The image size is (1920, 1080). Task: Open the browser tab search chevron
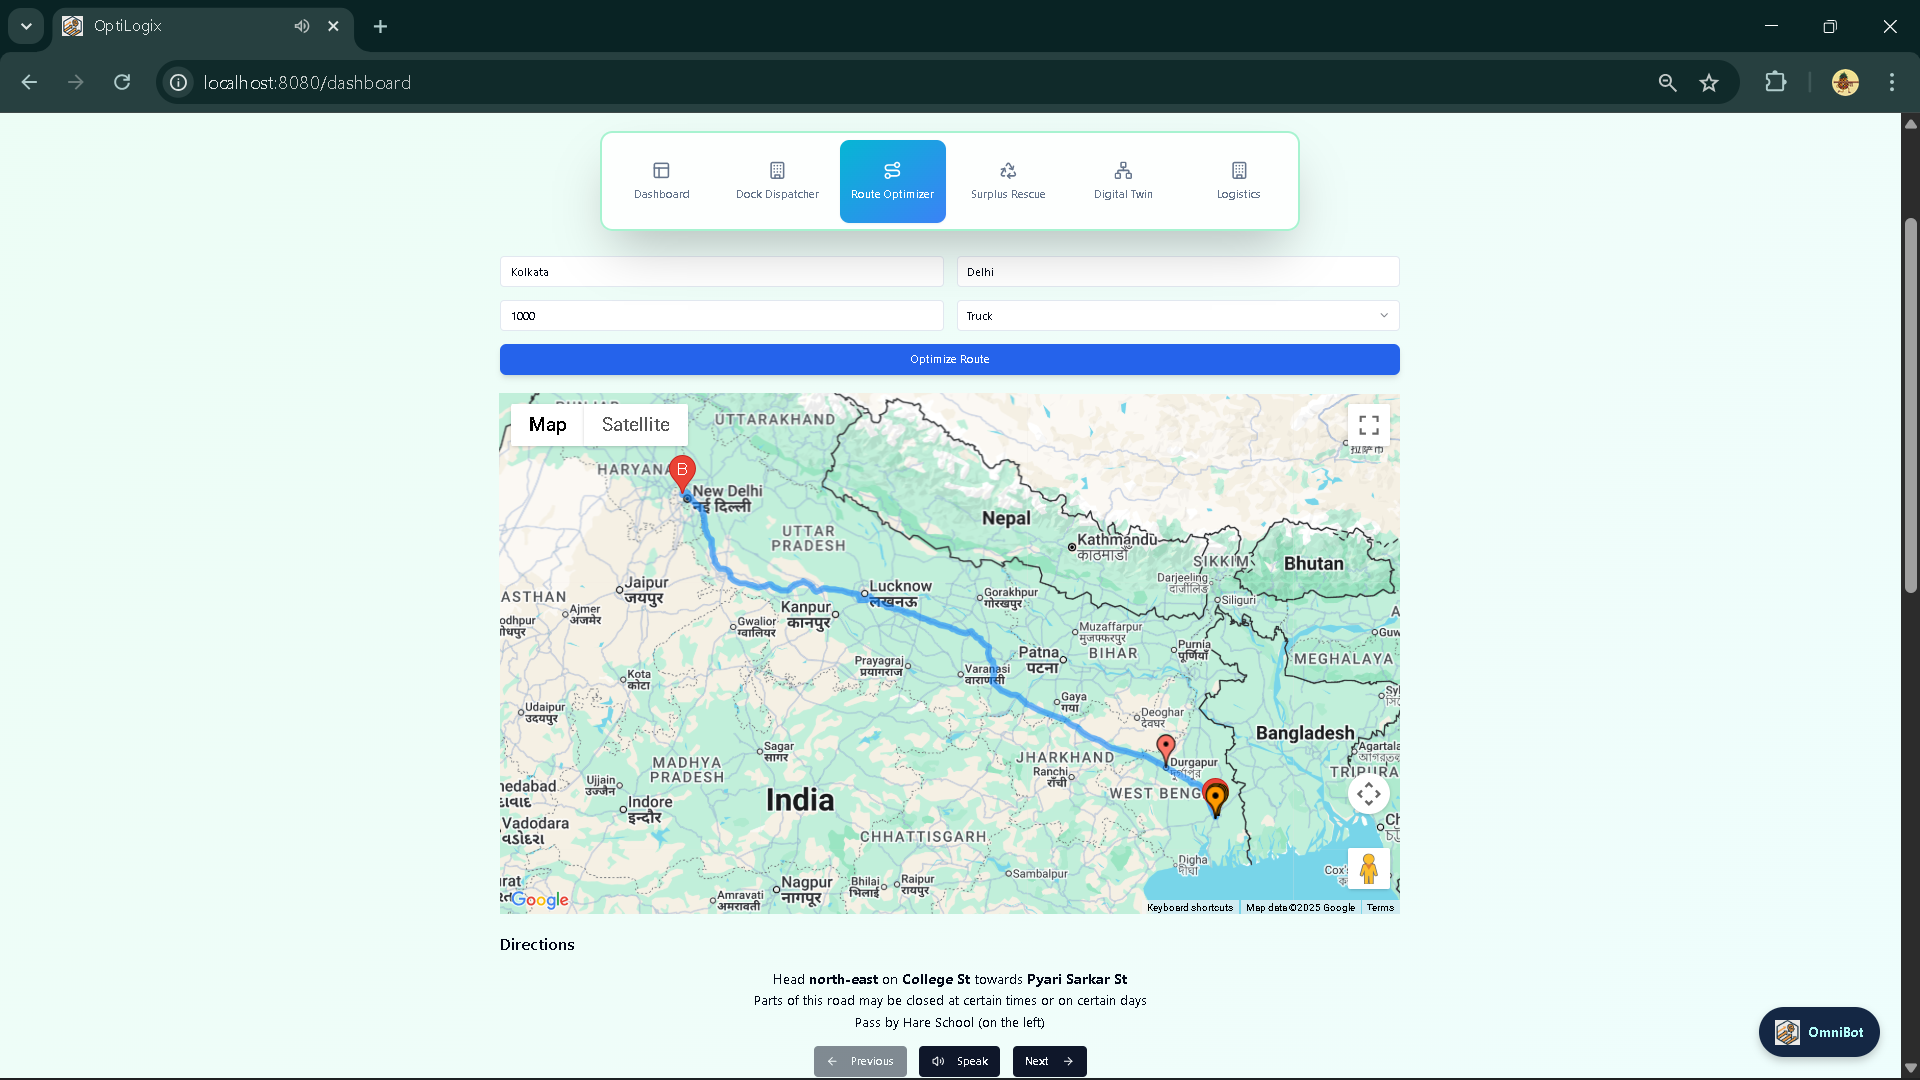[x=26, y=26]
